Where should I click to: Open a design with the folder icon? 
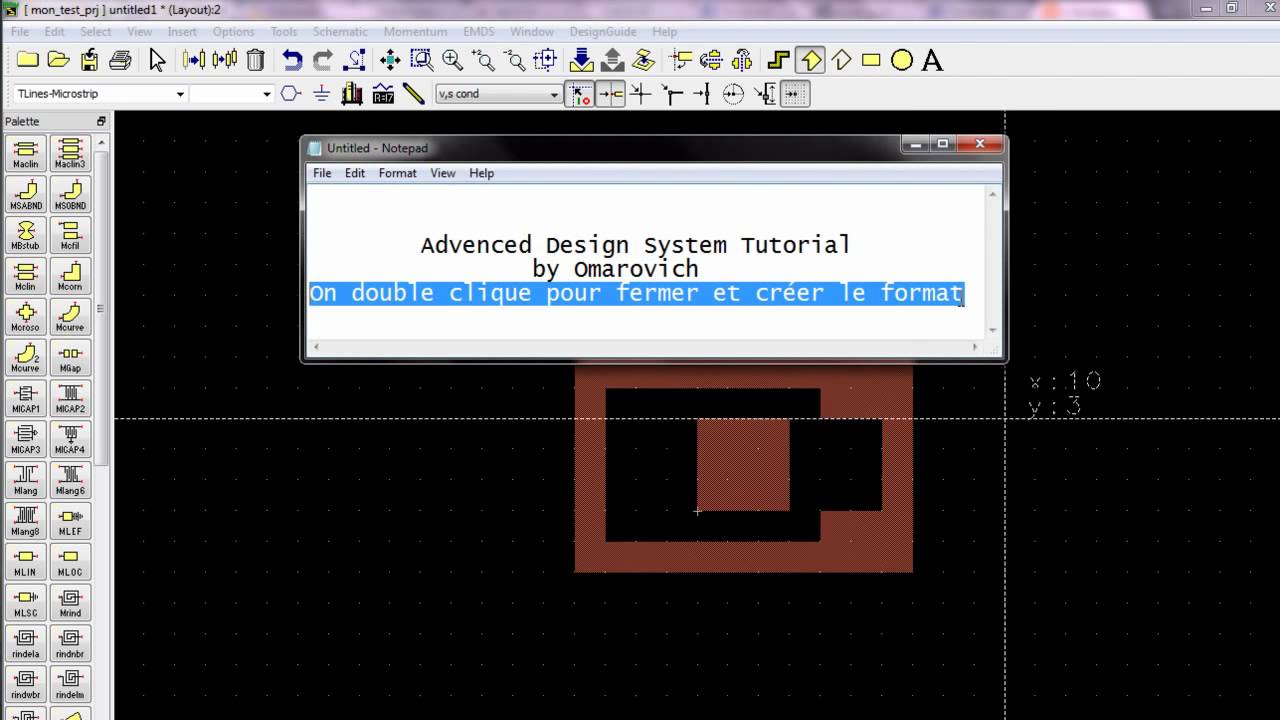point(58,60)
